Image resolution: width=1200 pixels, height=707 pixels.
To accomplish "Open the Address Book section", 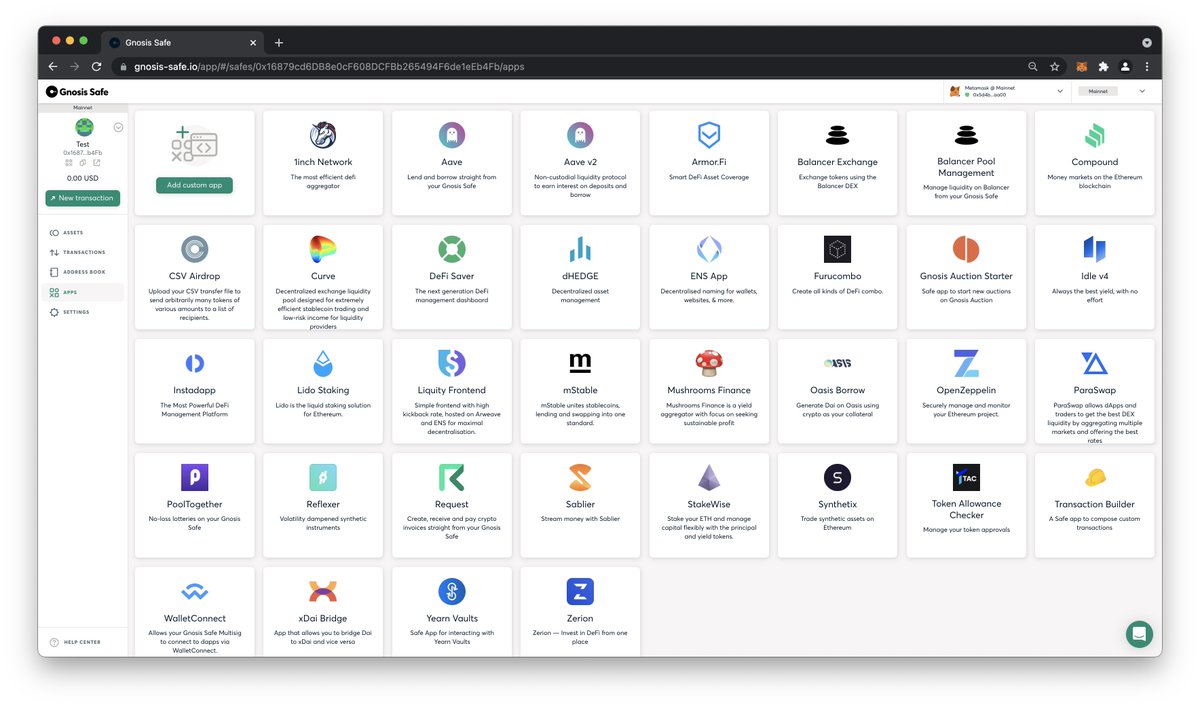I will (83, 272).
